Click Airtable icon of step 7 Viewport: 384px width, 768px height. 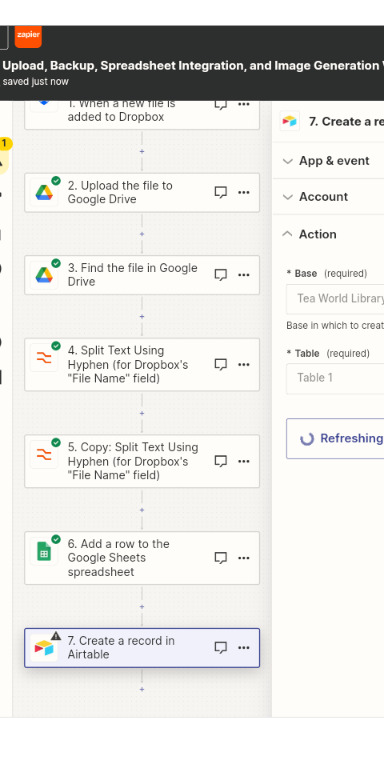point(44,648)
